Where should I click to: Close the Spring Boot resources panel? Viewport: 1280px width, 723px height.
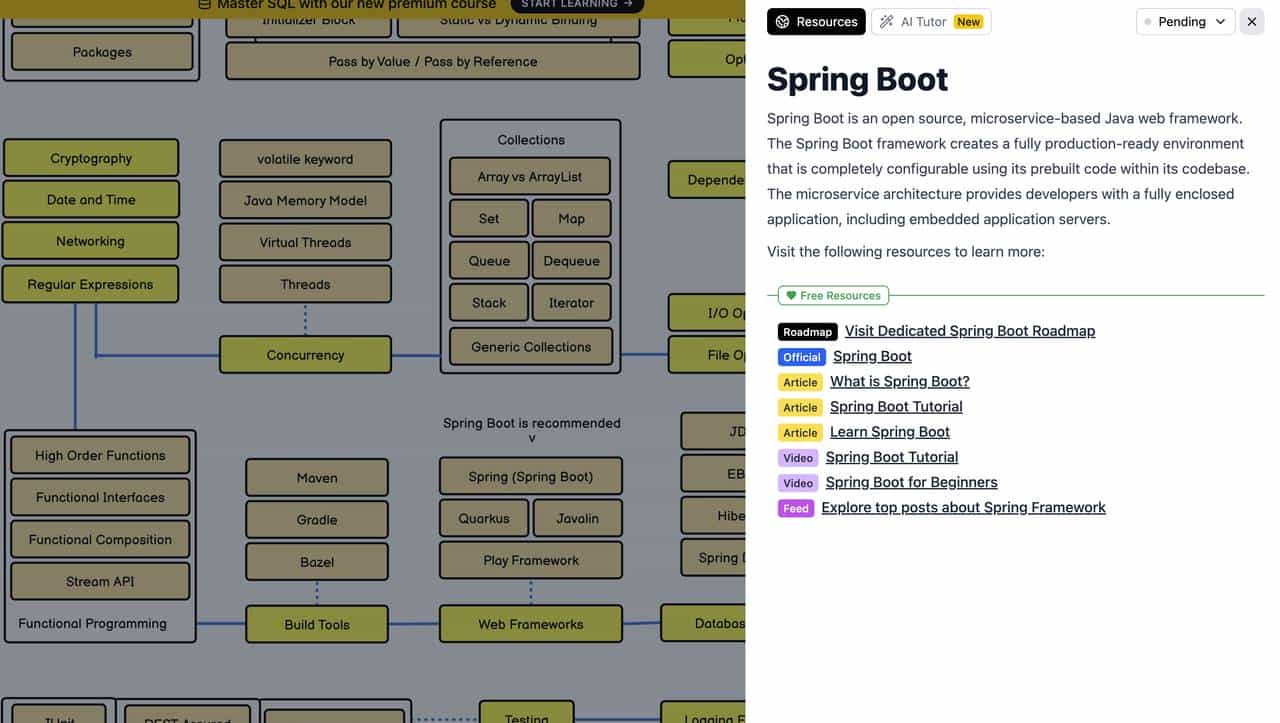click(x=1251, y=22)
